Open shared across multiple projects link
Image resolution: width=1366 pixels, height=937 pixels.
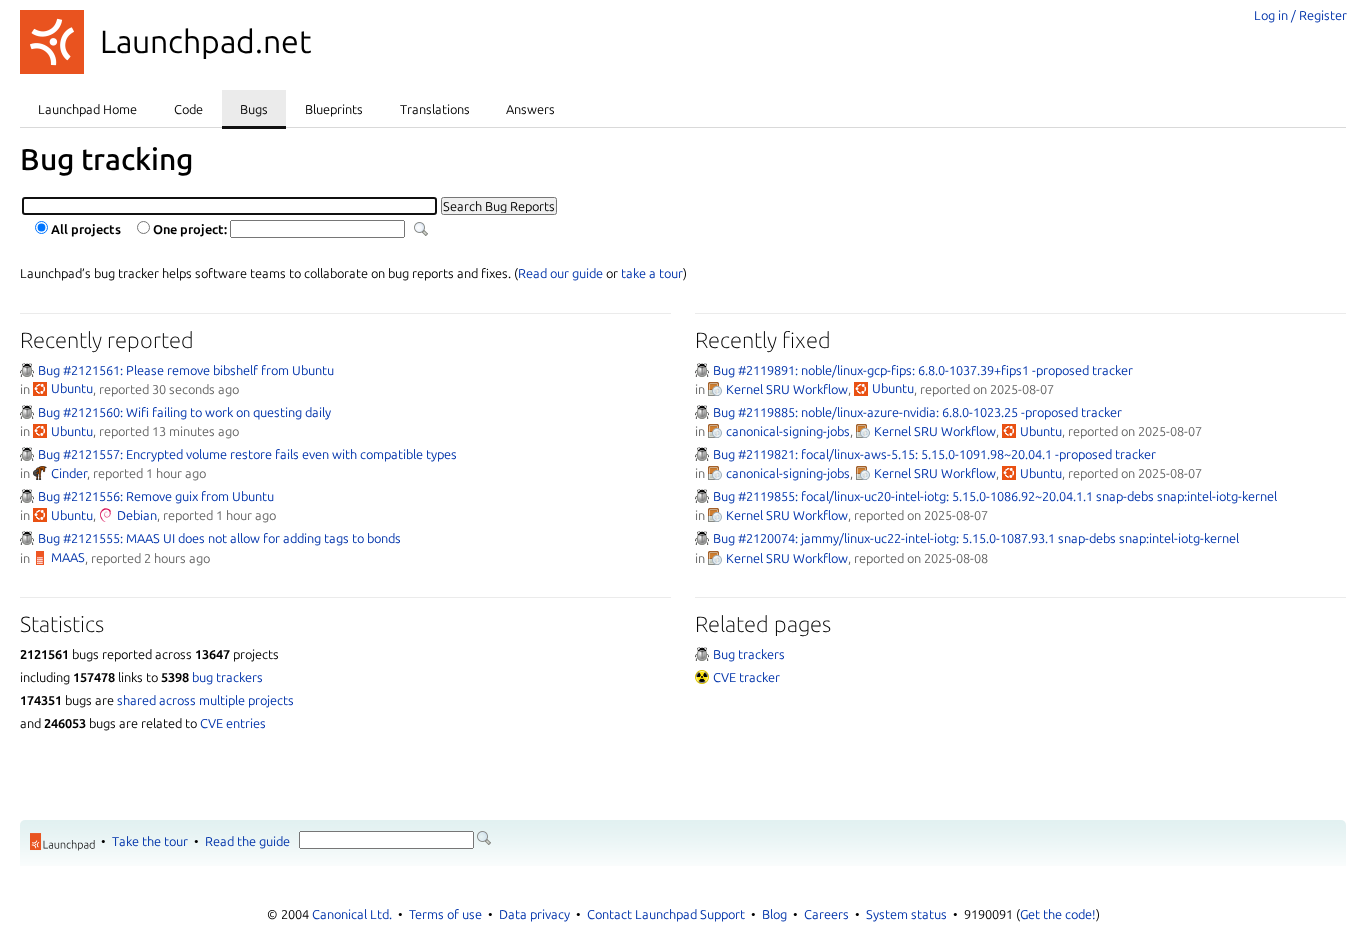tap(205, 700)
